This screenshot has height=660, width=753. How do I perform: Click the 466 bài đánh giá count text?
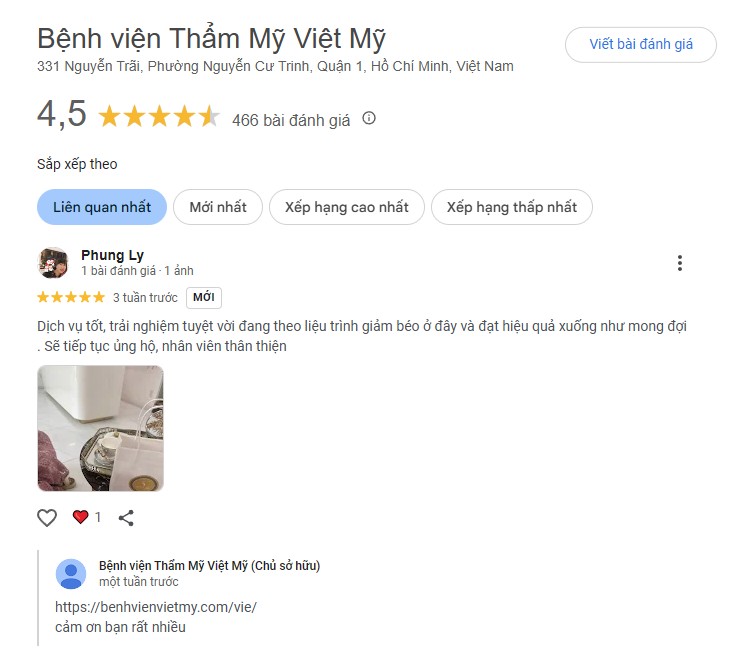click(291, 120)
